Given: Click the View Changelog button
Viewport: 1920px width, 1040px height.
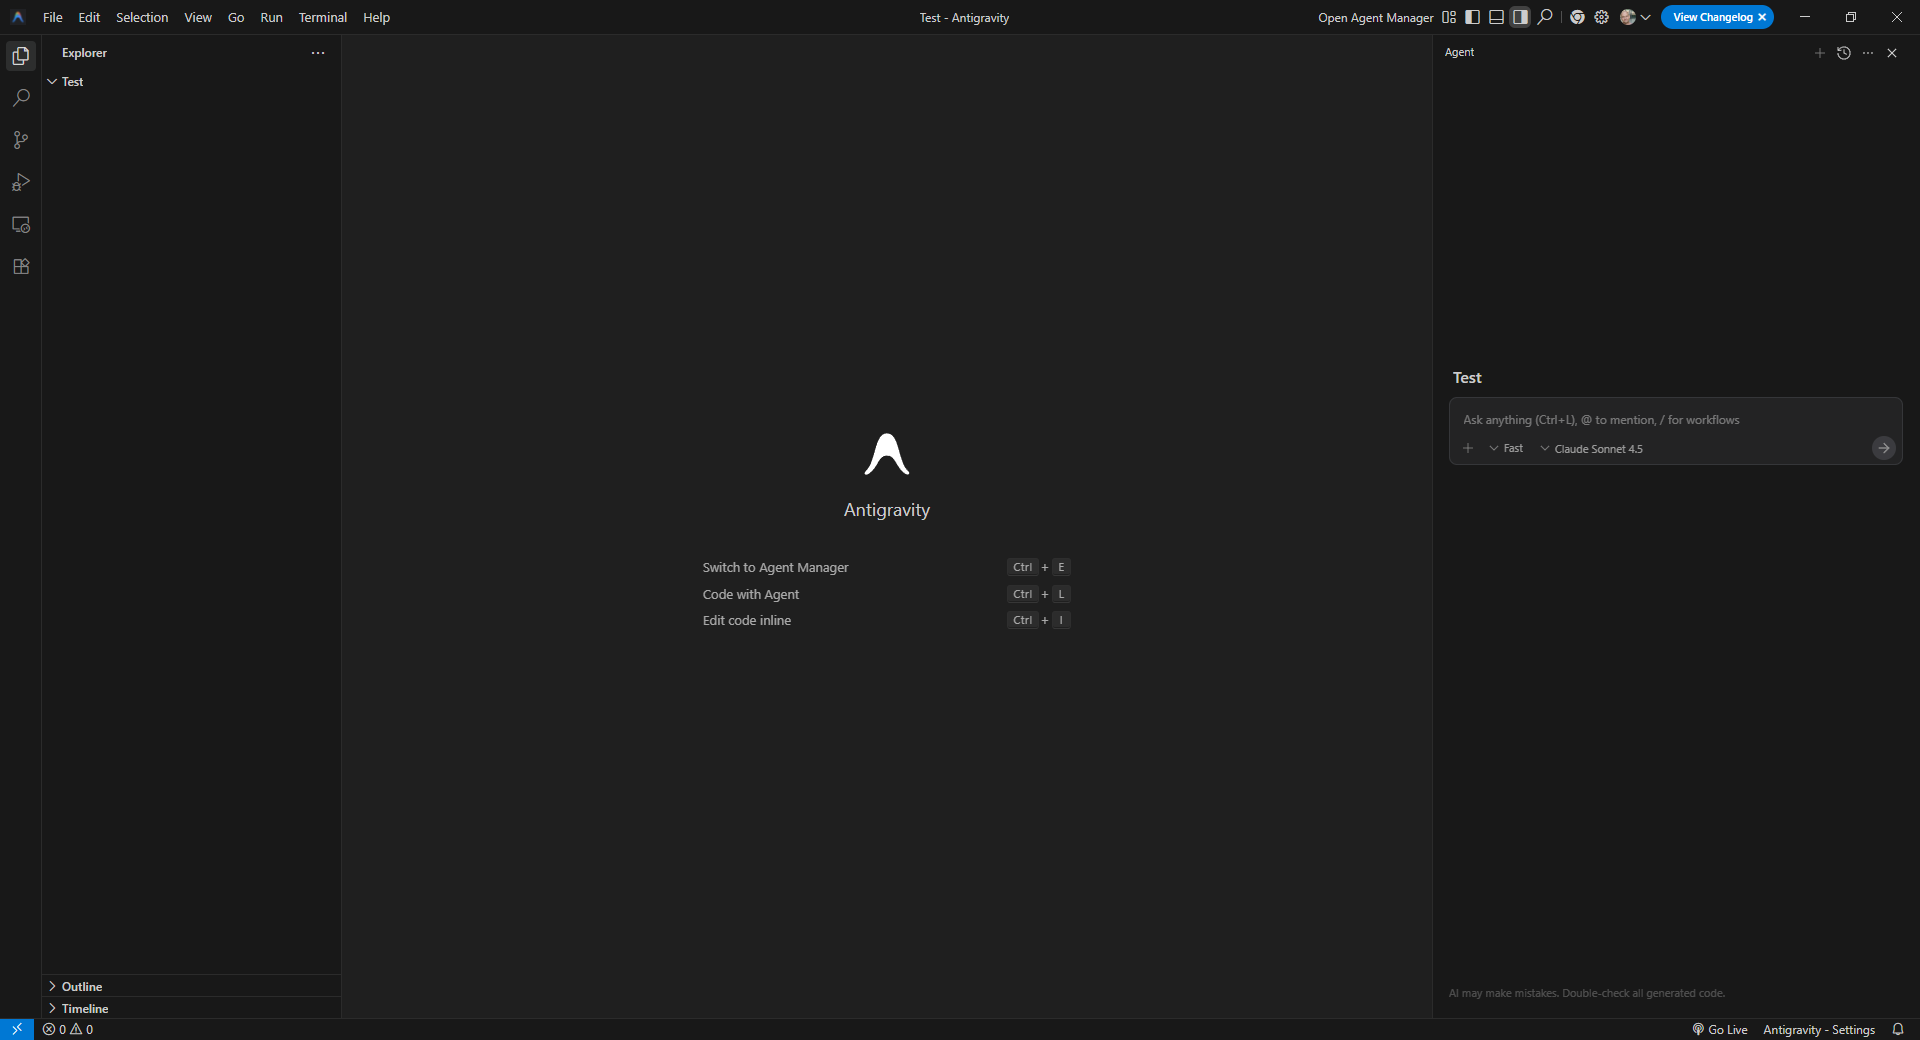Looking at the screenshot, I should point(1711,17).
